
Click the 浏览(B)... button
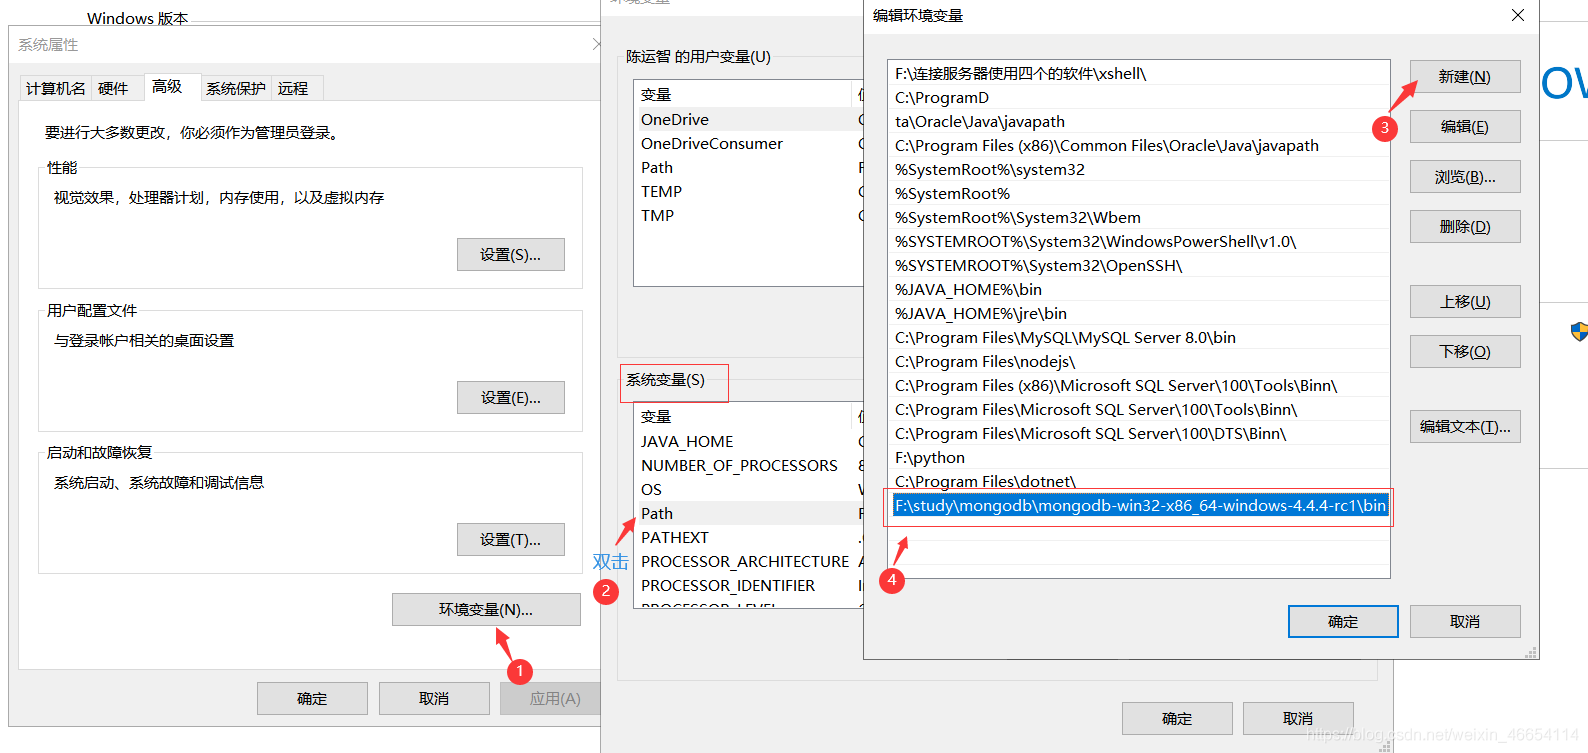tap(1465, 177)
